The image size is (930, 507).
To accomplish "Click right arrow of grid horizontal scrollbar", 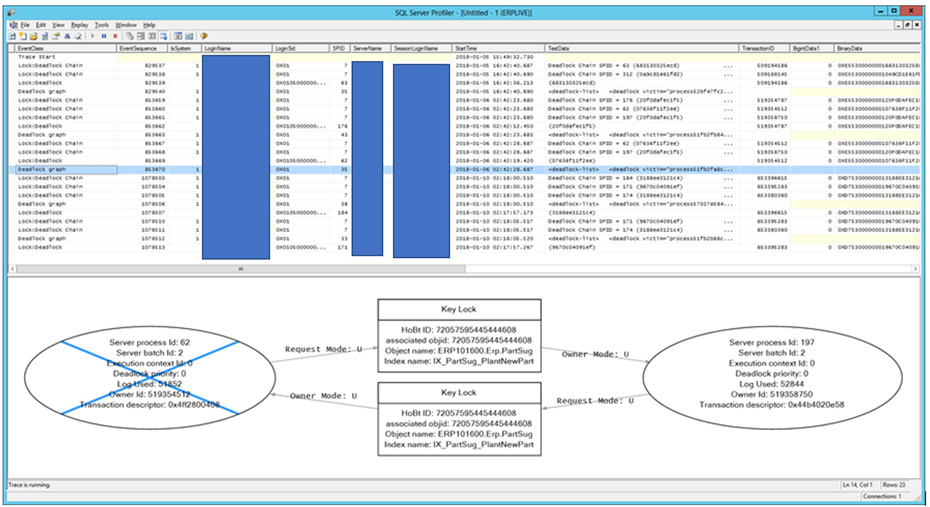I will (x=916, y=269).
